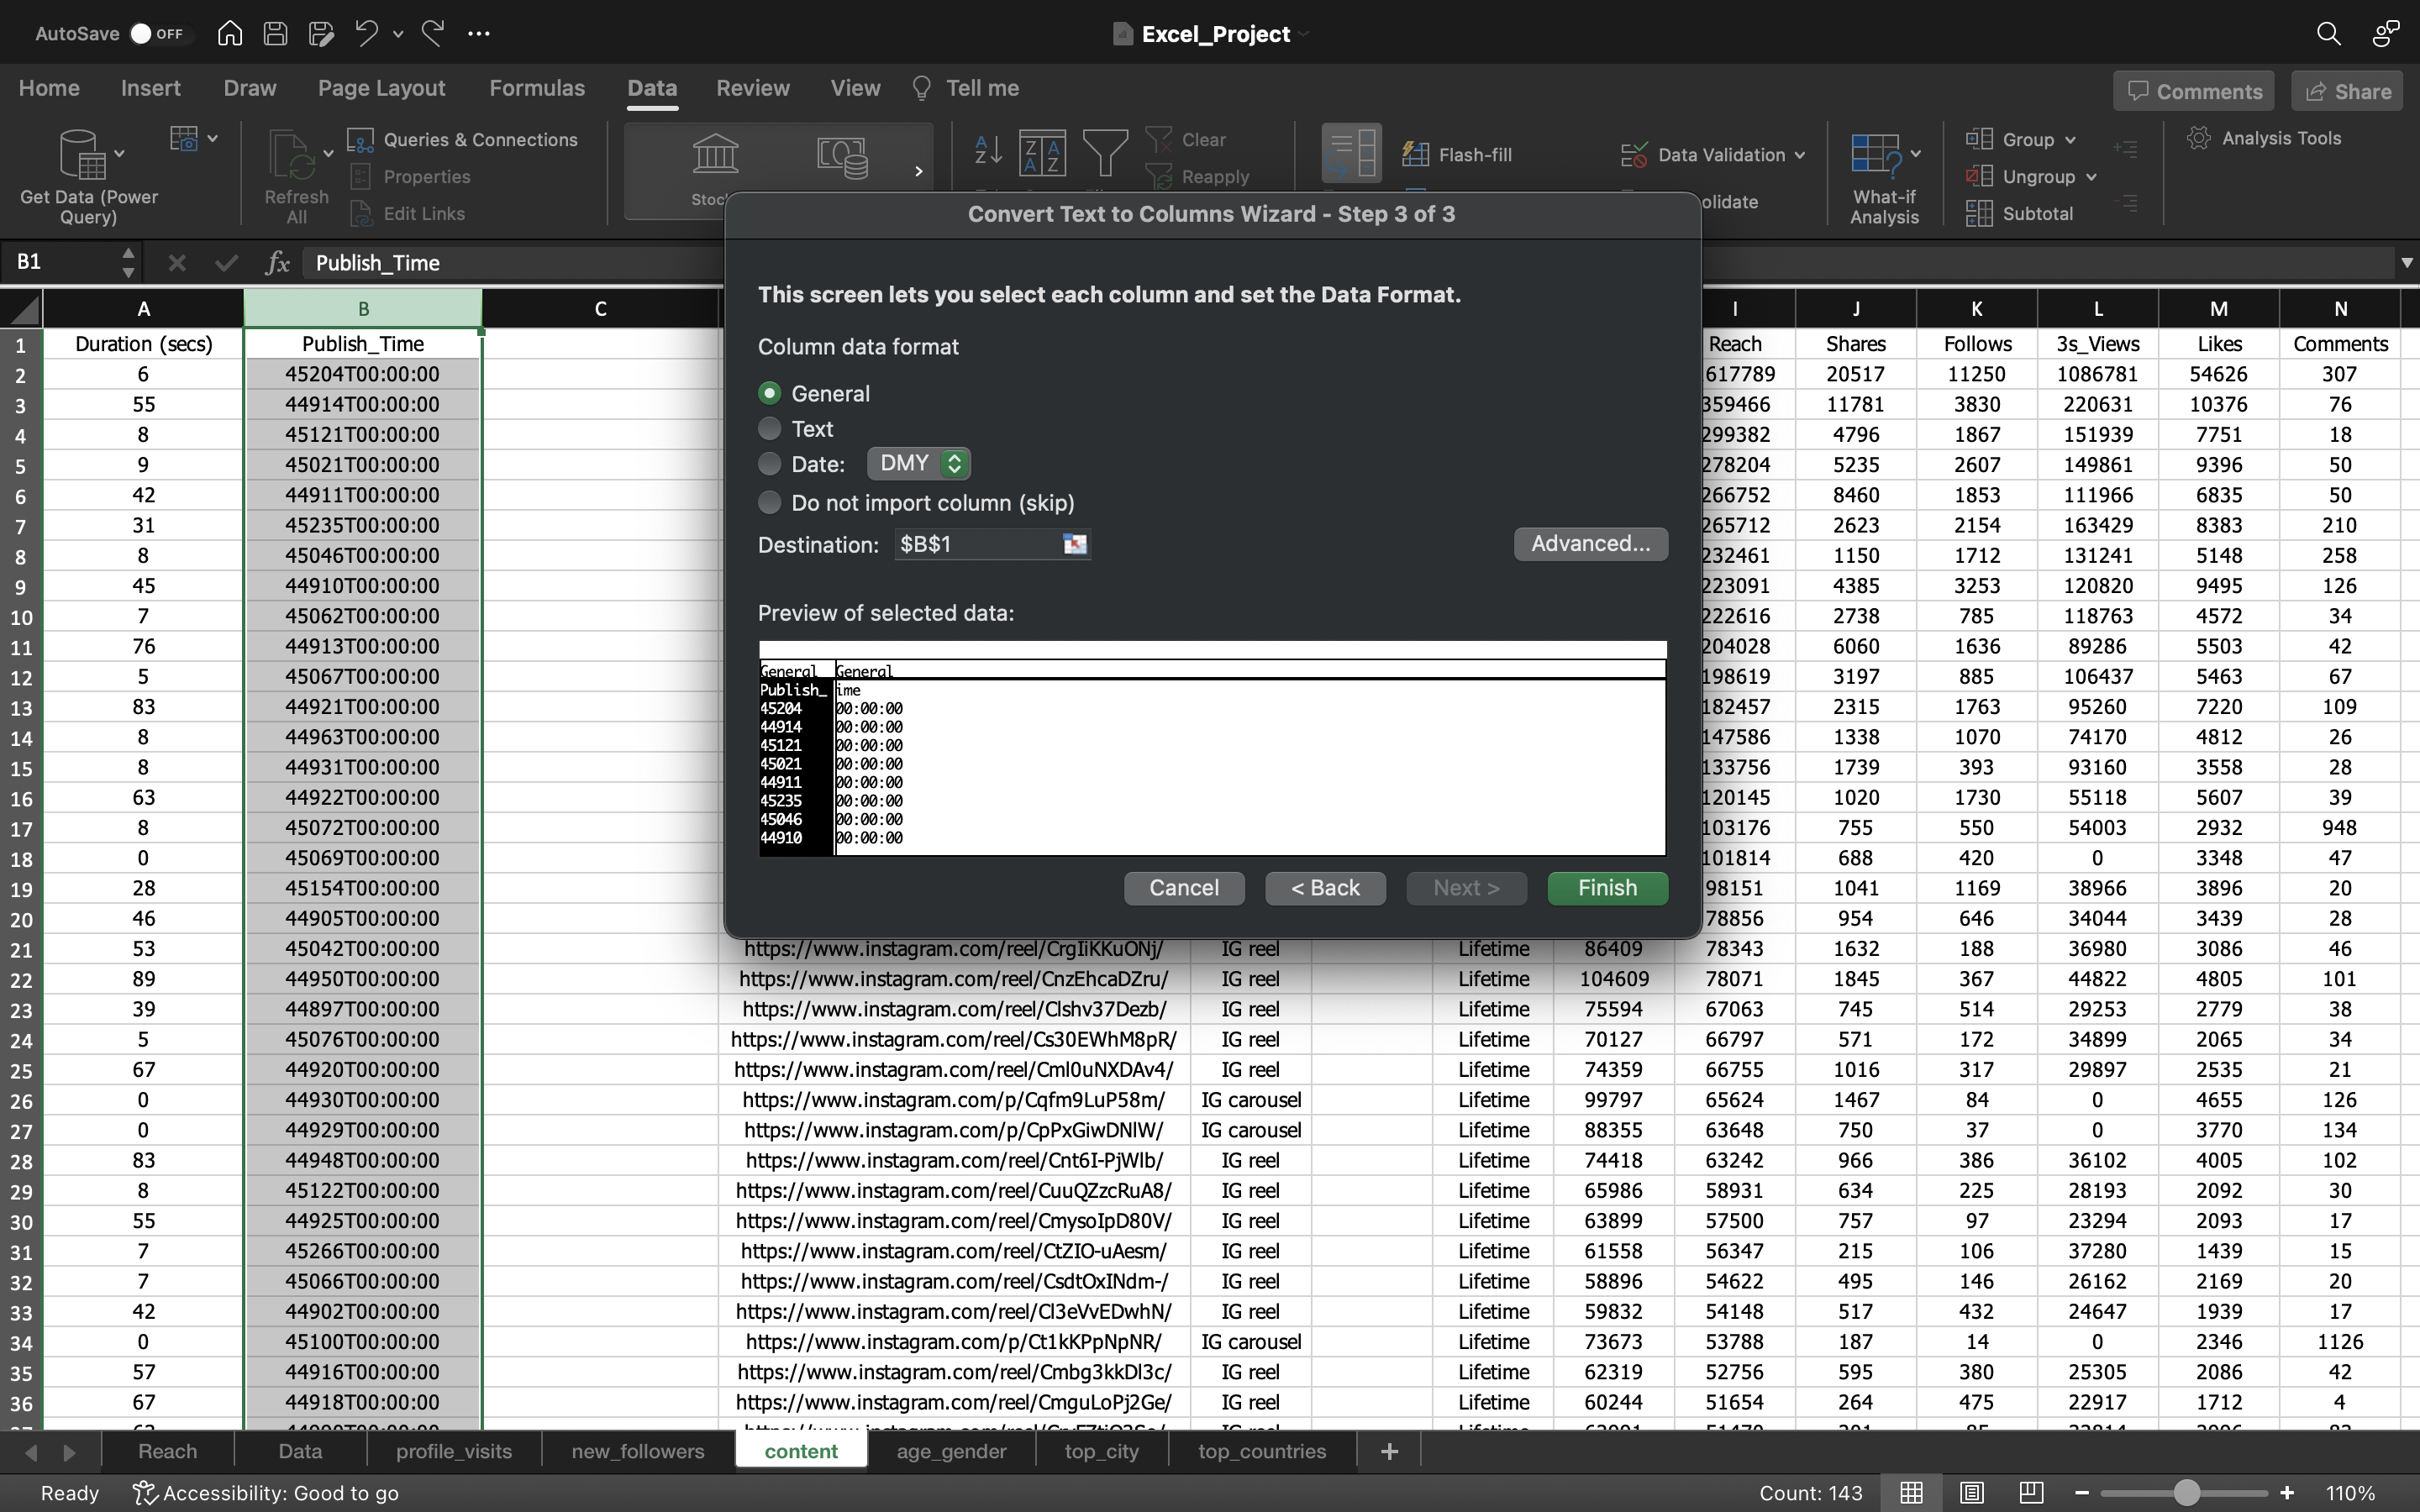Click the Sort A to Z ascending icon

tap(988, 151)
